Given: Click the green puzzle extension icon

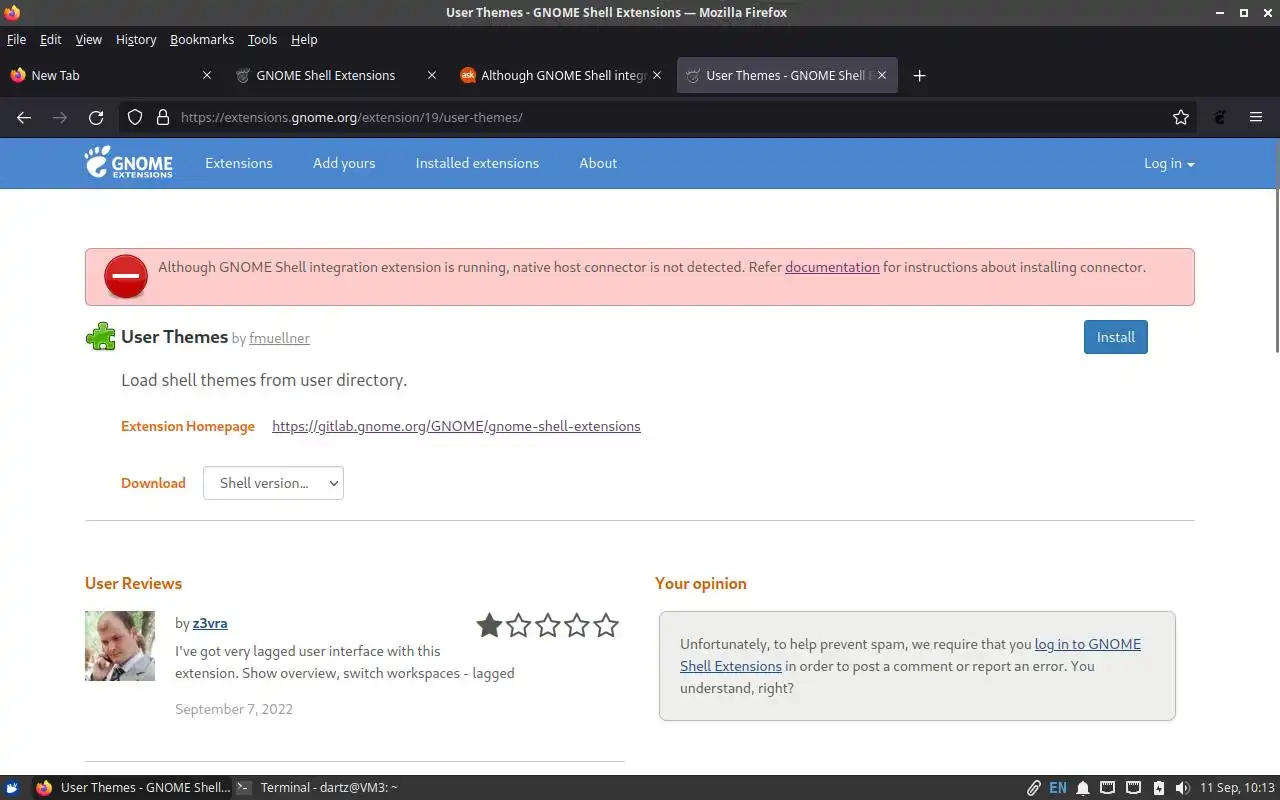Looking at the screenshot, I should coord(100,337).
